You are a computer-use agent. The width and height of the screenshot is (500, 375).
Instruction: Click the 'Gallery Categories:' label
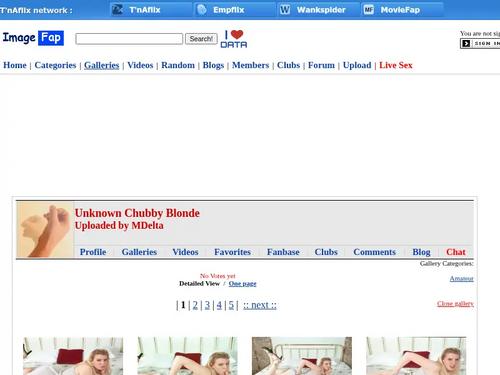coord(446,264)
